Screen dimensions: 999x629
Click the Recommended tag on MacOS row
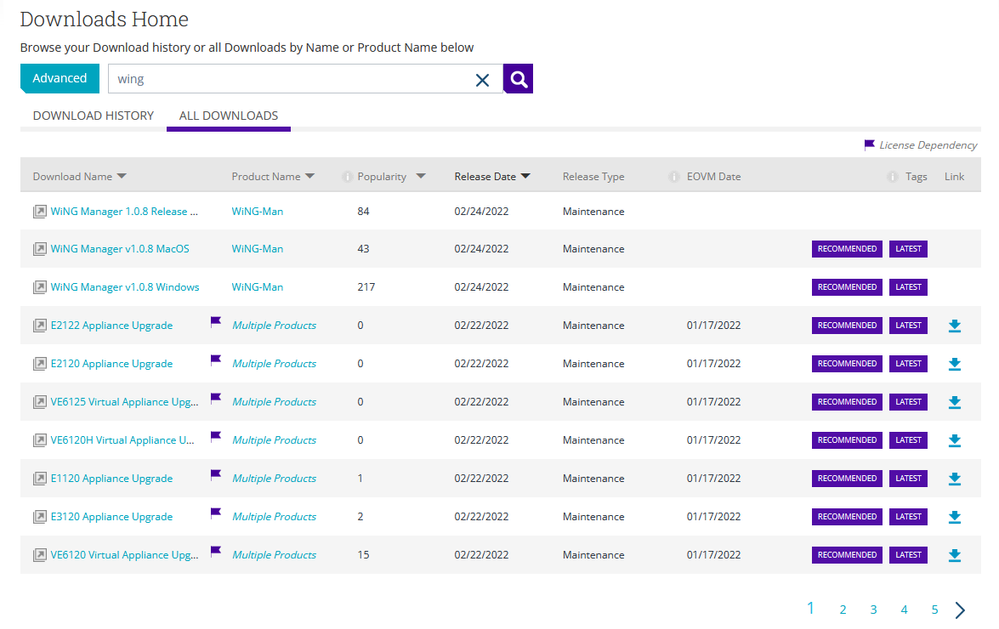(847, 249)
